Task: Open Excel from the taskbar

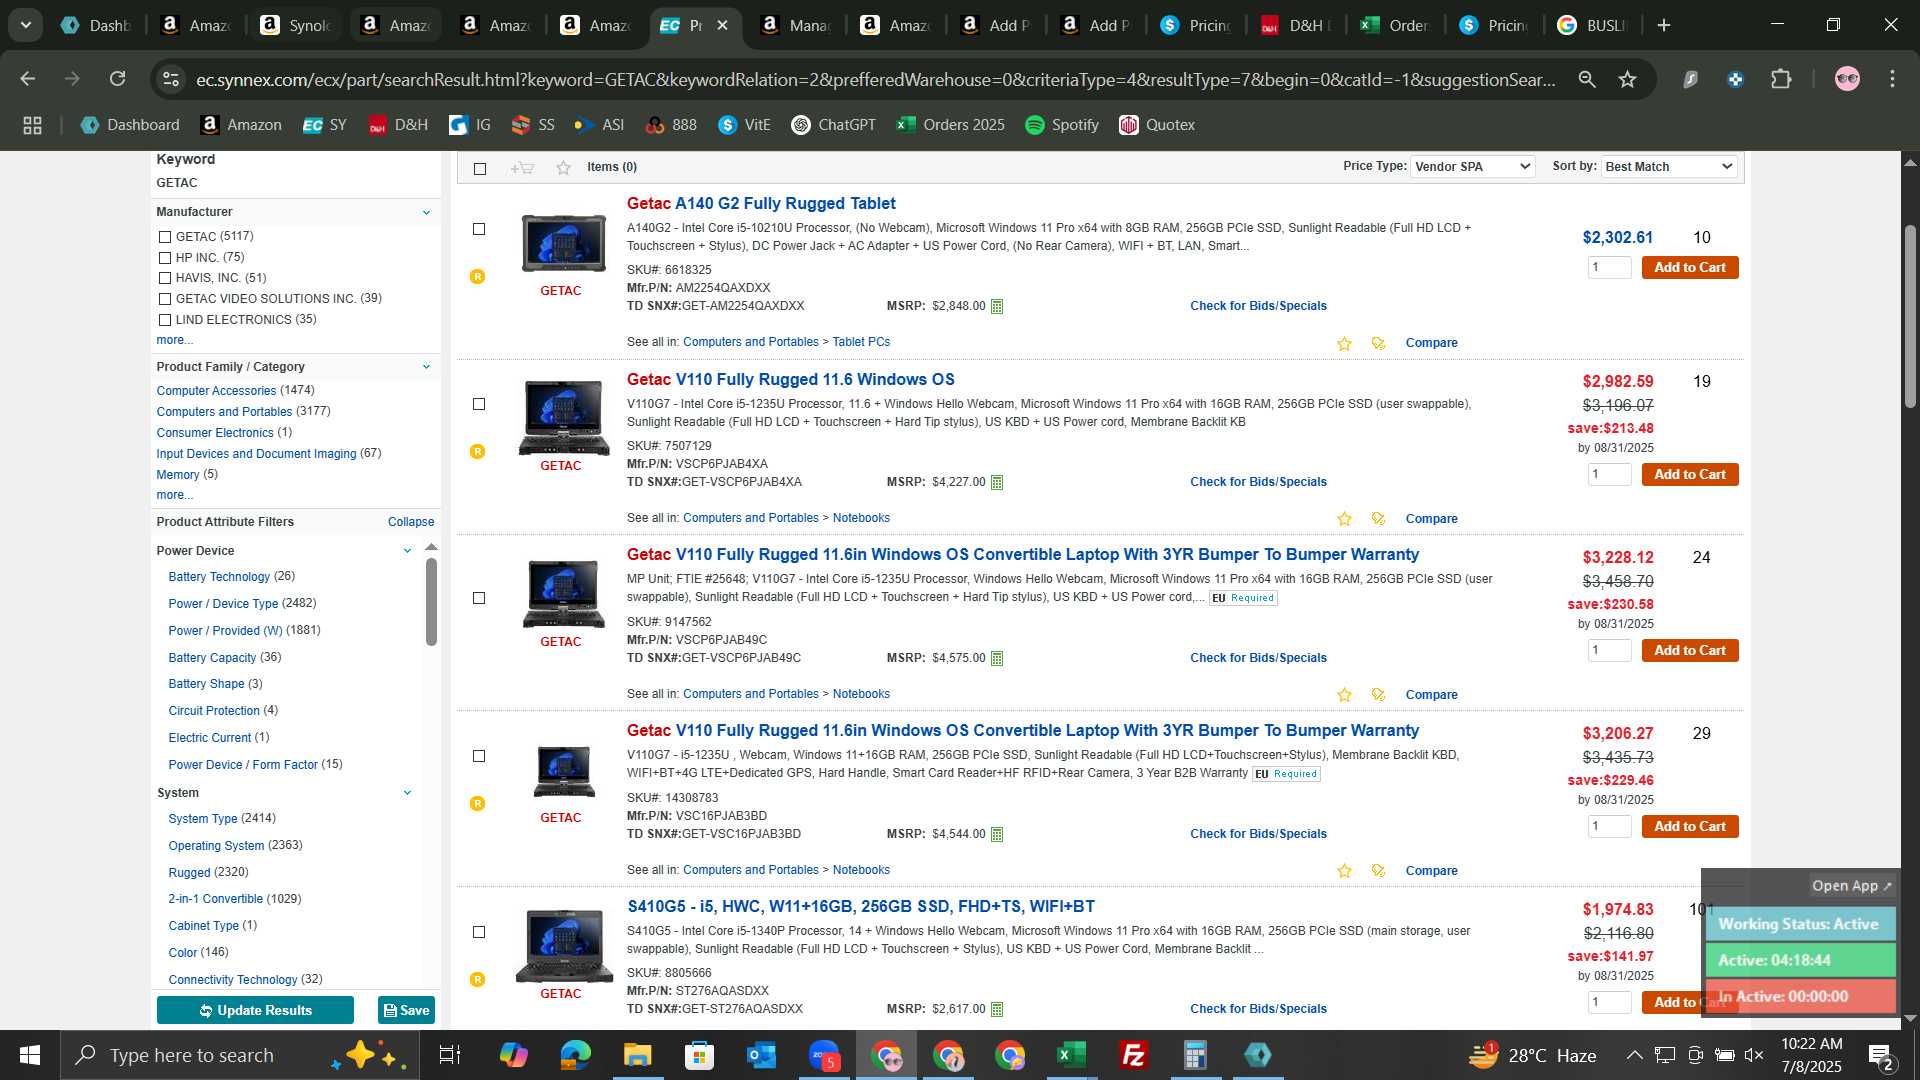Action: (x=1071, y=1055)
